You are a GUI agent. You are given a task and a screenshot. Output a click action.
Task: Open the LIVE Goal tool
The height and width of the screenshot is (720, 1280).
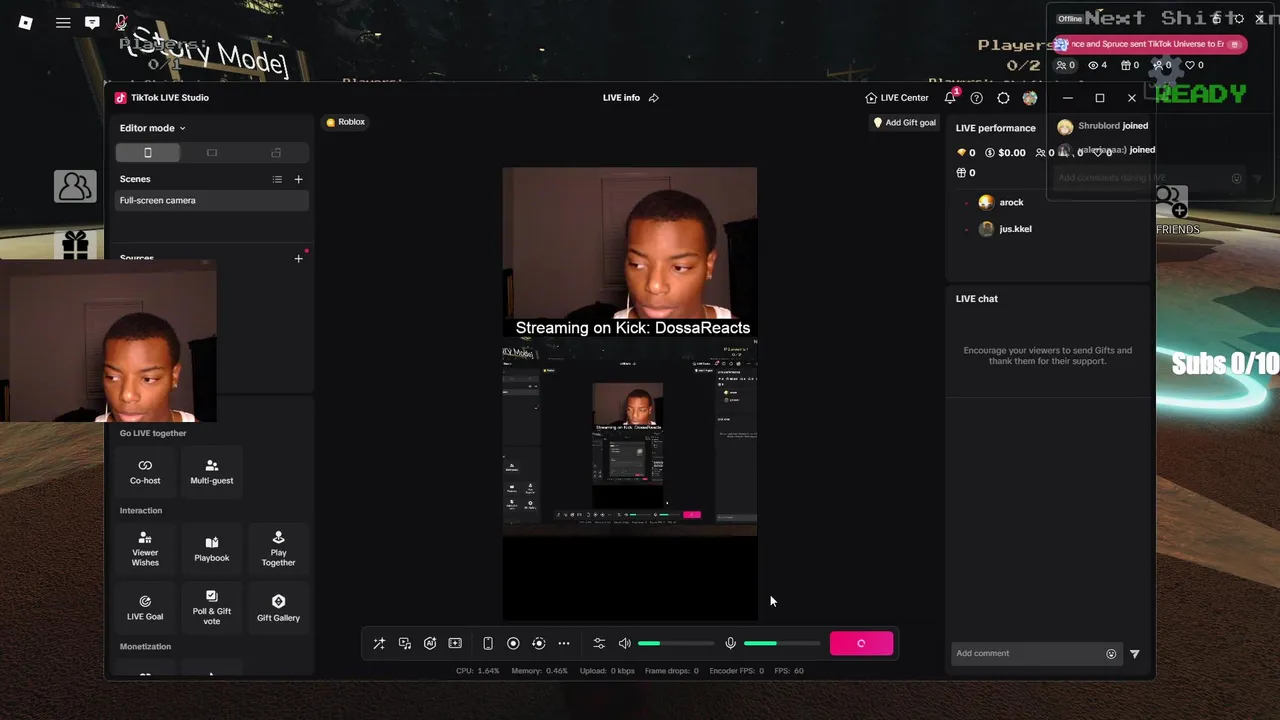[x=145, y=608]
